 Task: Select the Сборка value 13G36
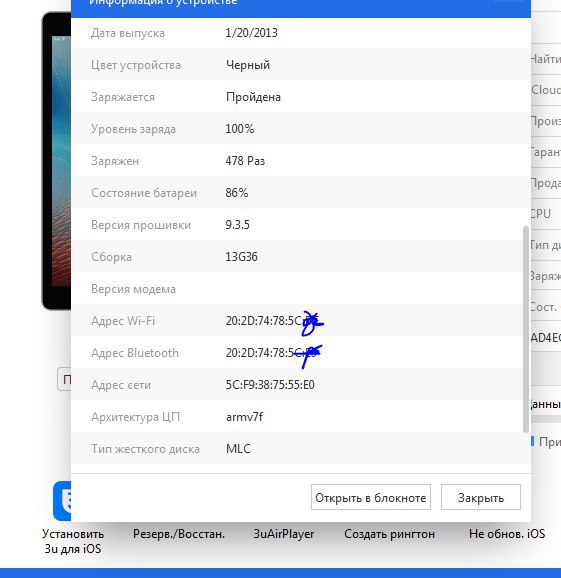point(242,257)
